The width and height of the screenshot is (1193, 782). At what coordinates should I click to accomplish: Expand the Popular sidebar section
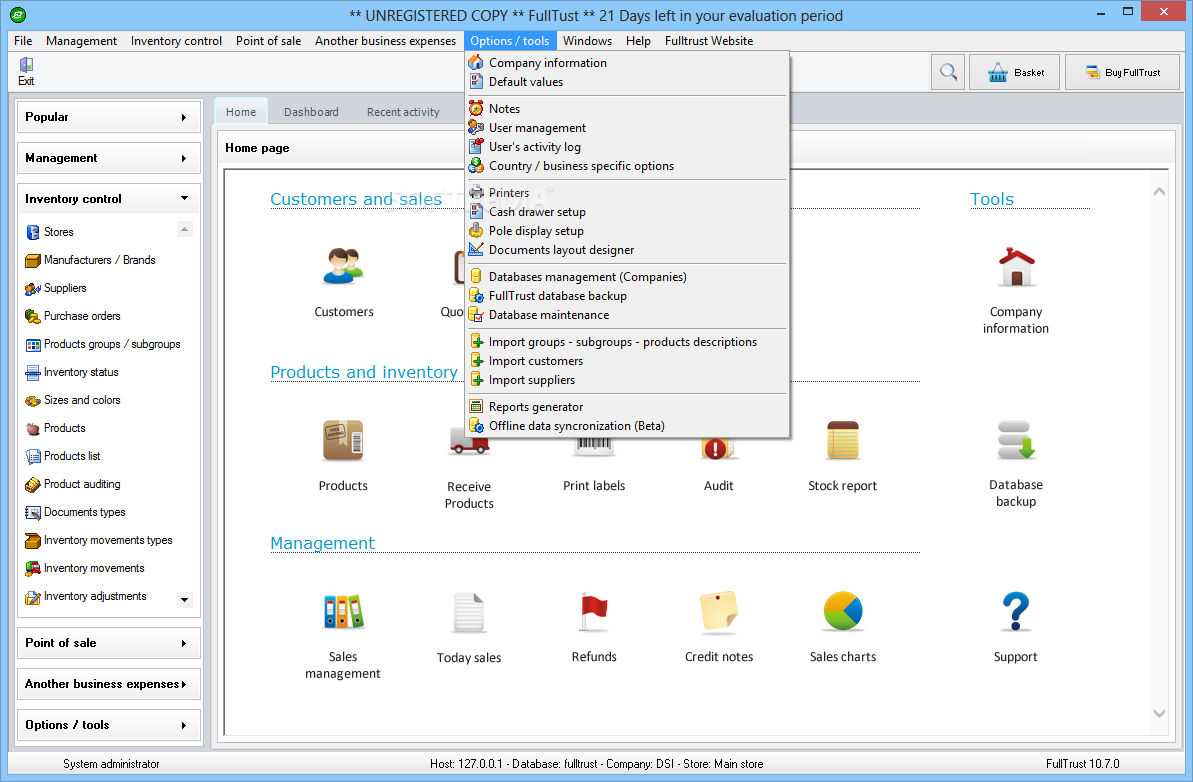109,117
